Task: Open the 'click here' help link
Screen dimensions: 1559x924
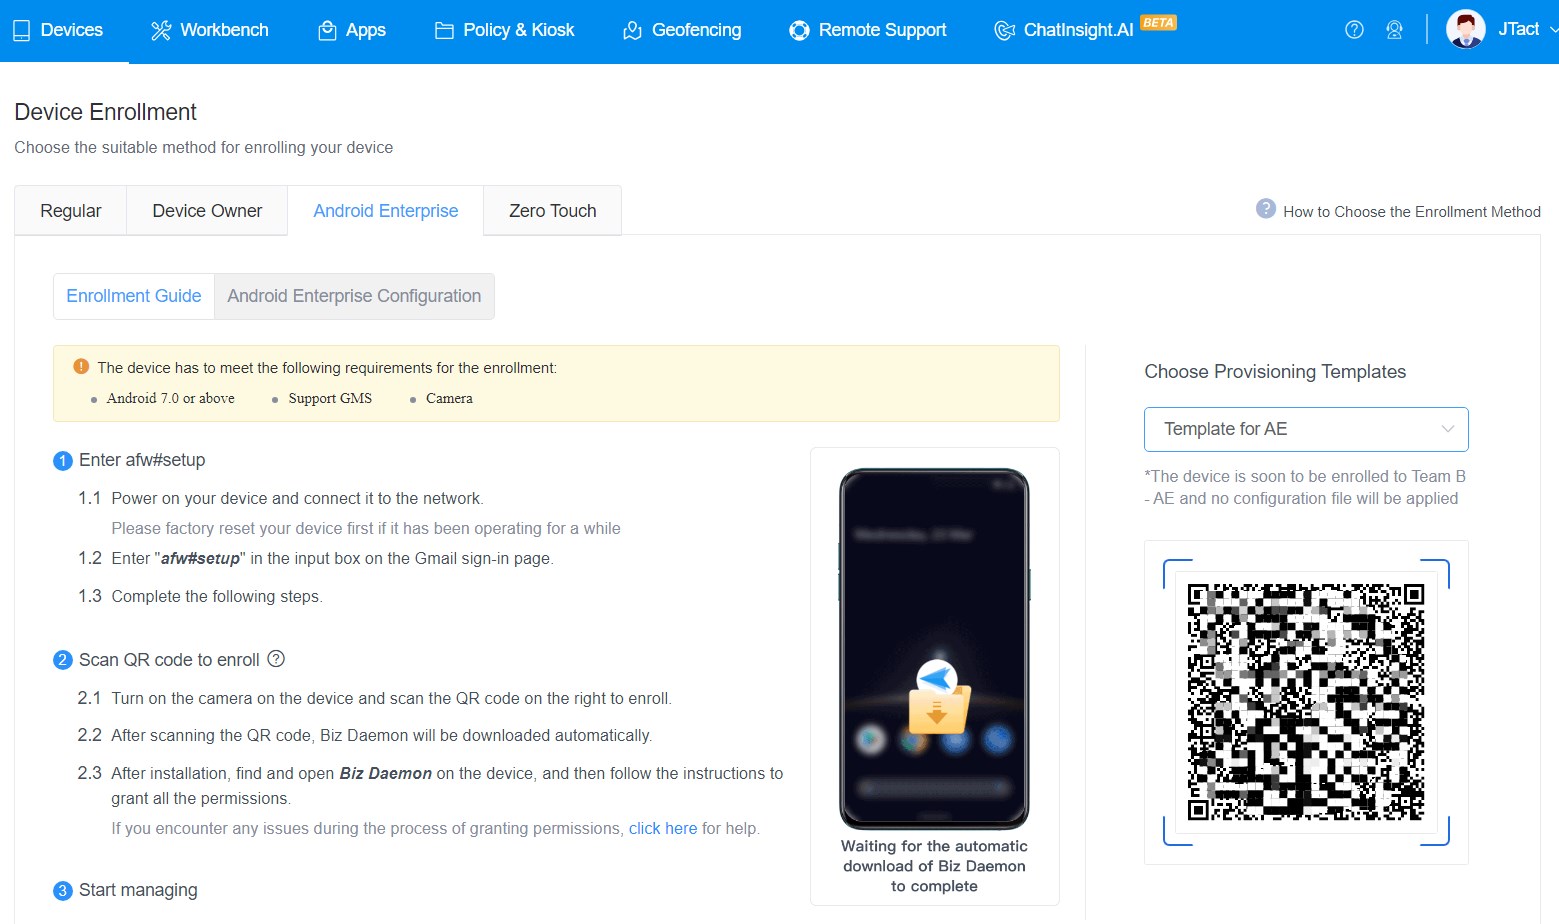Action: coord(663,828)
